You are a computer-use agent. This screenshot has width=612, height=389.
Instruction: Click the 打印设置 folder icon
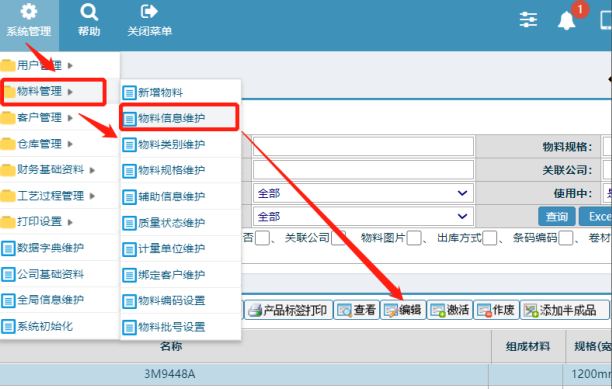click(8, 222)
